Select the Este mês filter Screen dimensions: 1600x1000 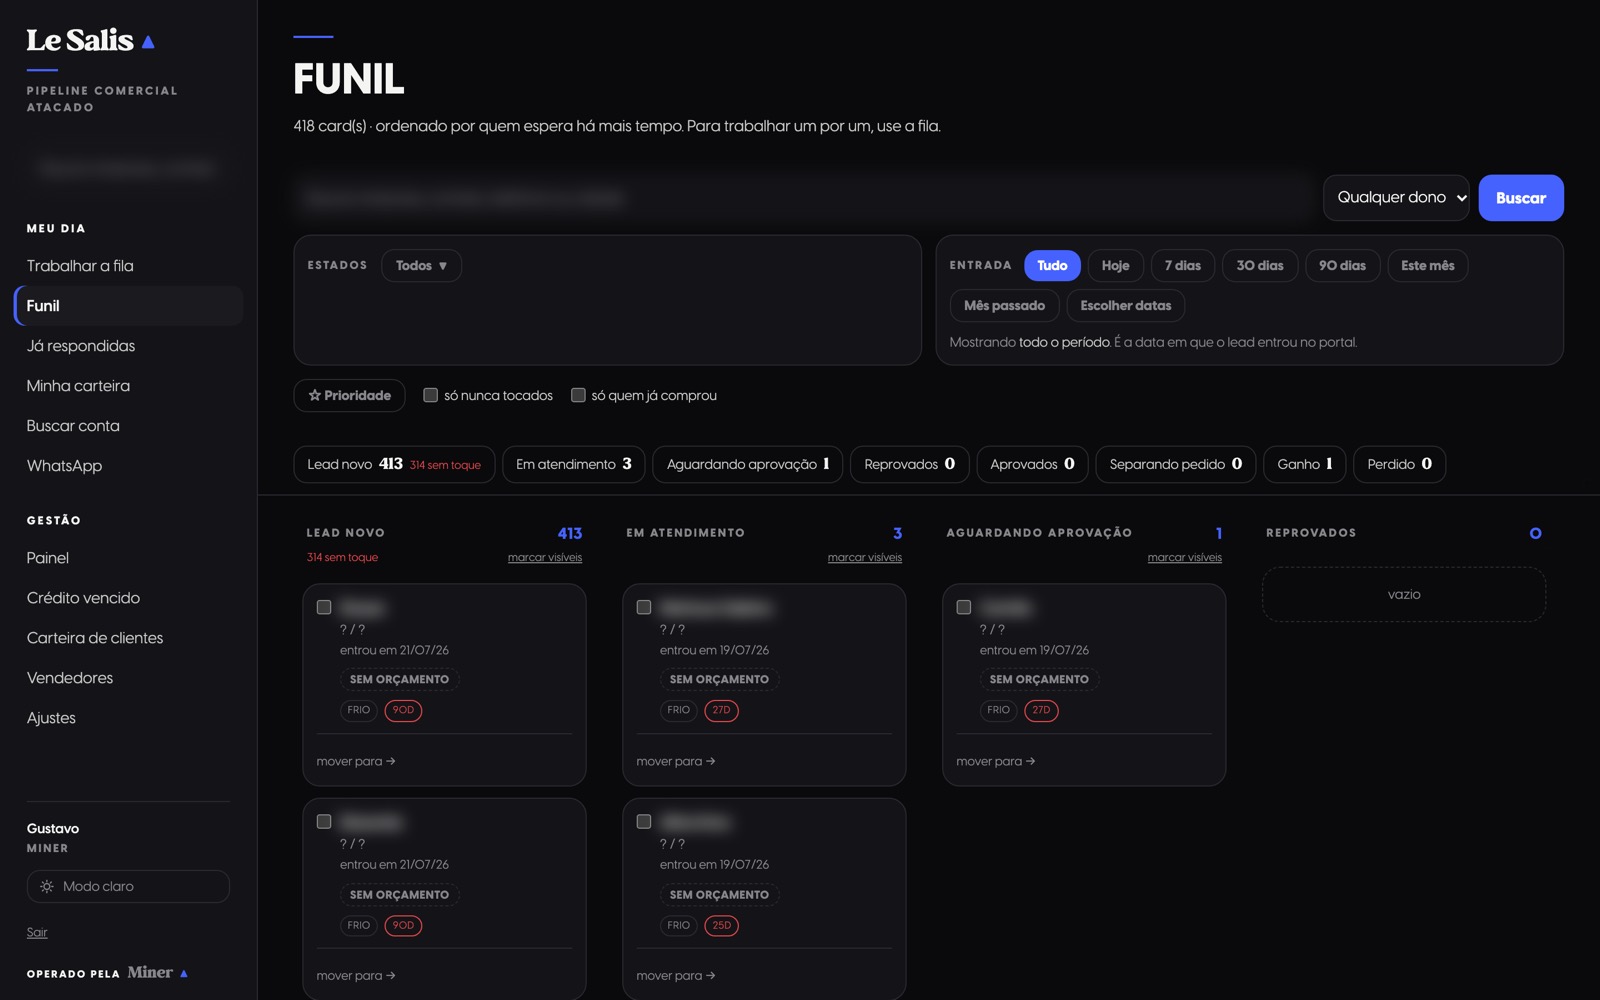click(1427, 265)
